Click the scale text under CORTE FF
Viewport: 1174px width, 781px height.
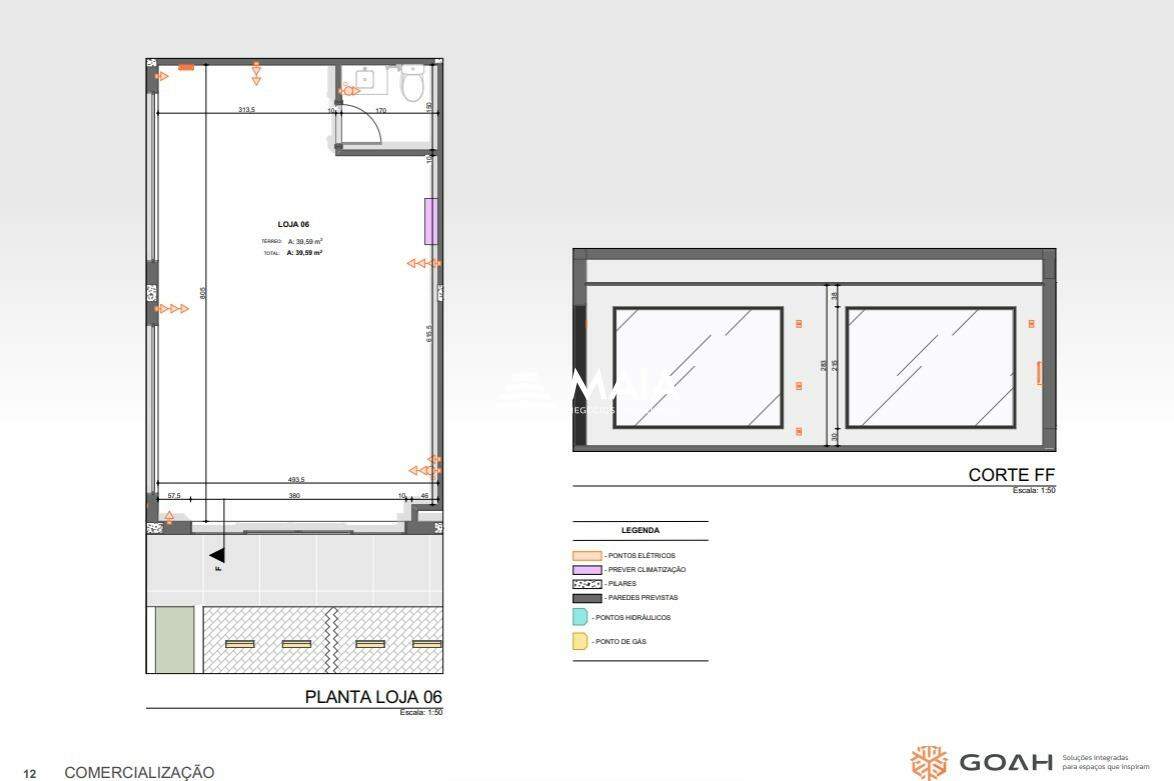[1034, 490]
